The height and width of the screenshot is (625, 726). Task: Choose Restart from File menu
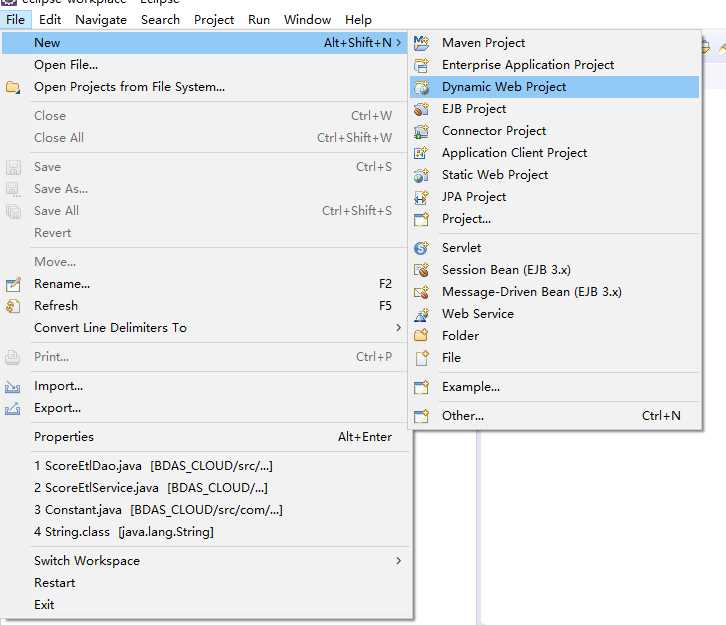pyautogui.click(x=206, y=583)
